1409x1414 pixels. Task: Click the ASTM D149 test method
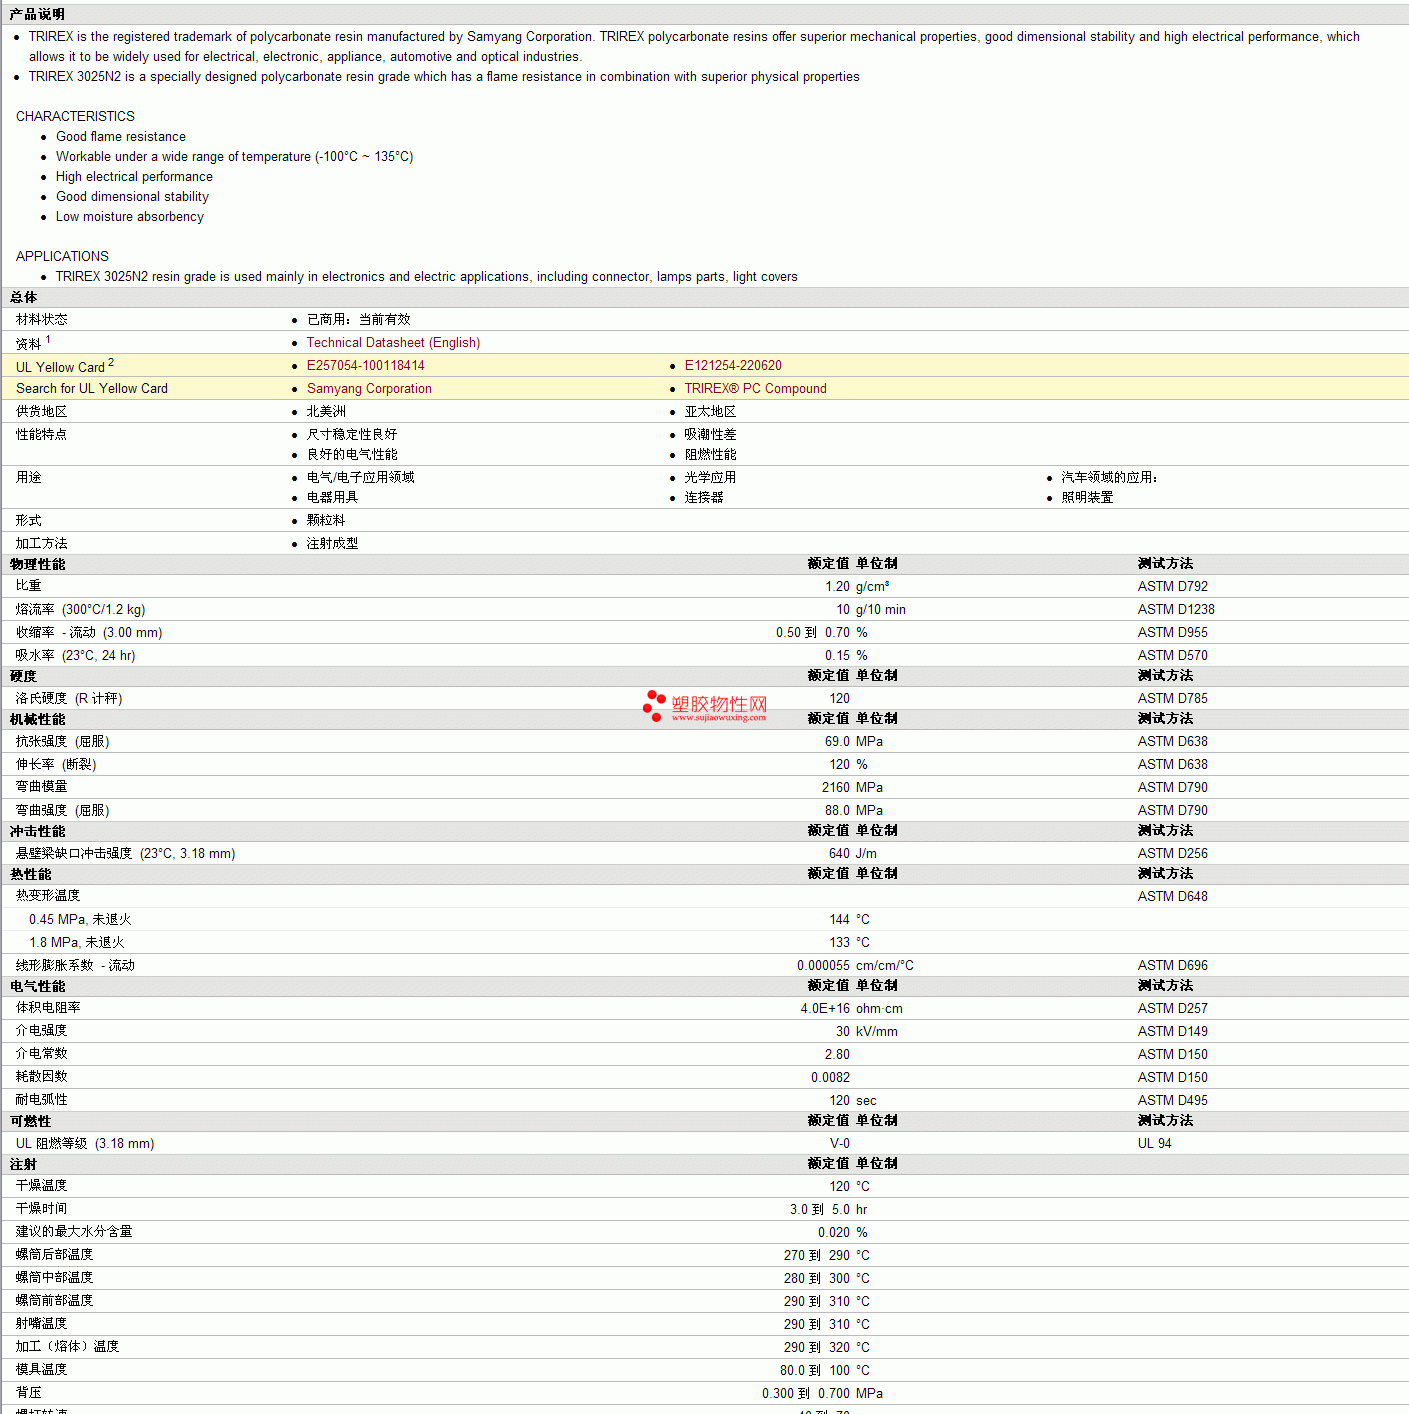coord(1172,1031)
